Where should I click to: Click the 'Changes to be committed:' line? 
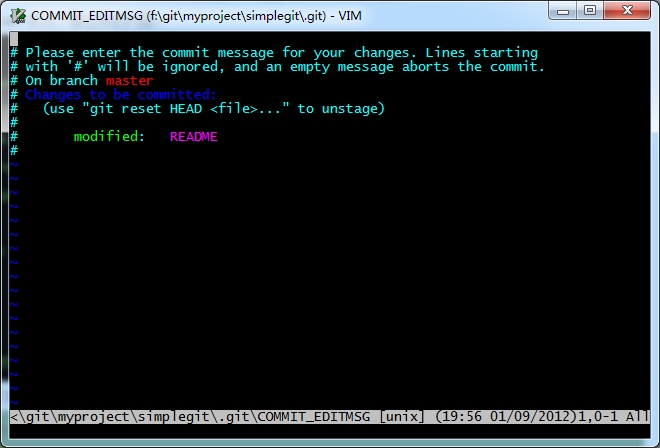click(x=120, y=94)
